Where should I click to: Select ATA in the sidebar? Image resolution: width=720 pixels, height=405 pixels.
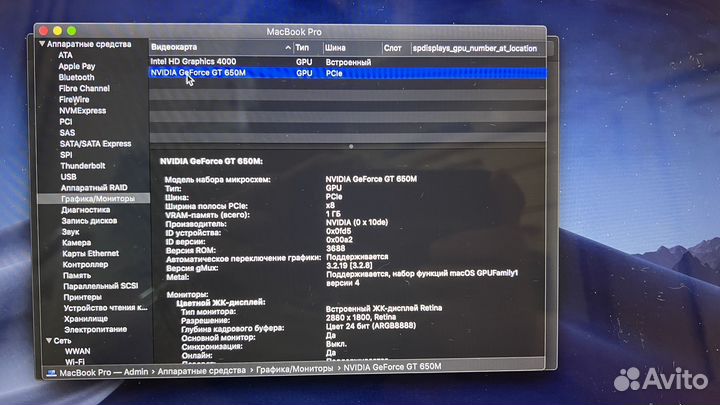[x=65, y=55]
